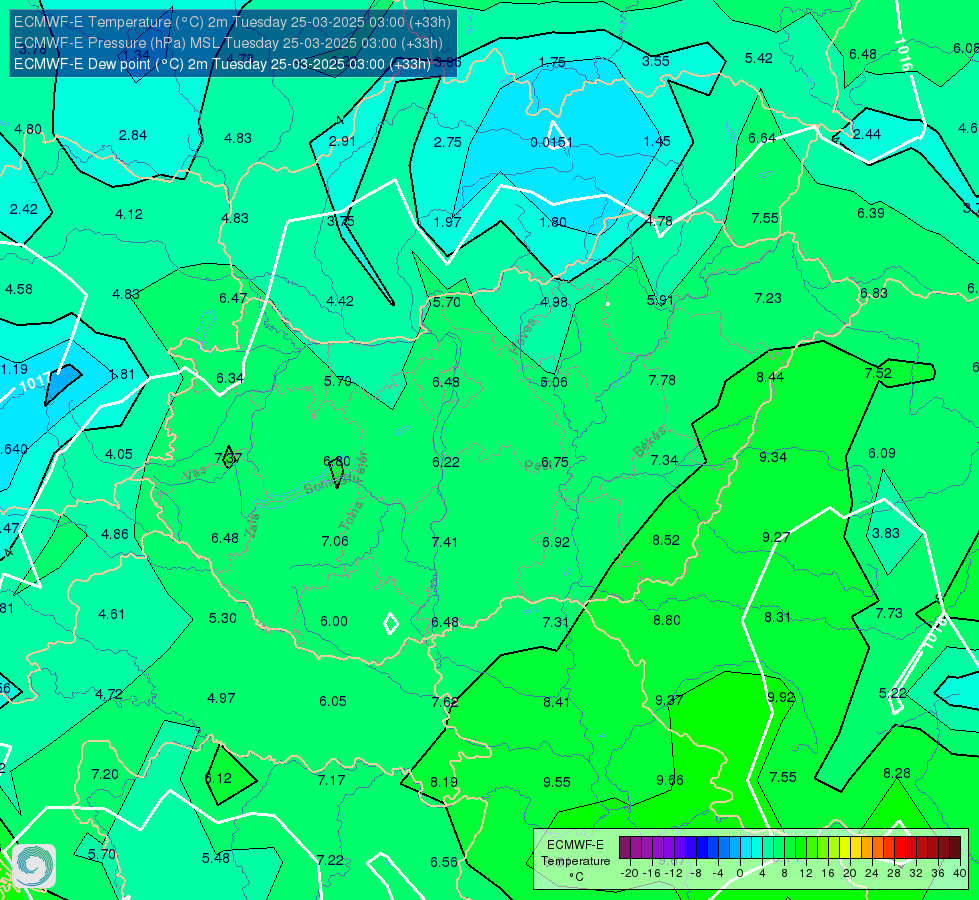This screenshot has height=900, width=979.
Task: Select the ECMWF-E Dew point 2m layer label
Action: click(222, 64)
